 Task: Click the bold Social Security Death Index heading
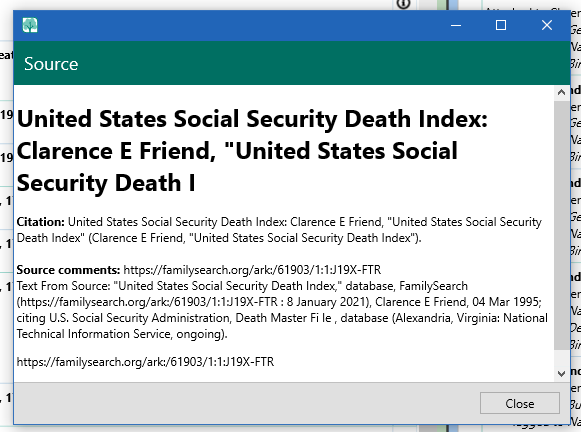click(252, 151)
